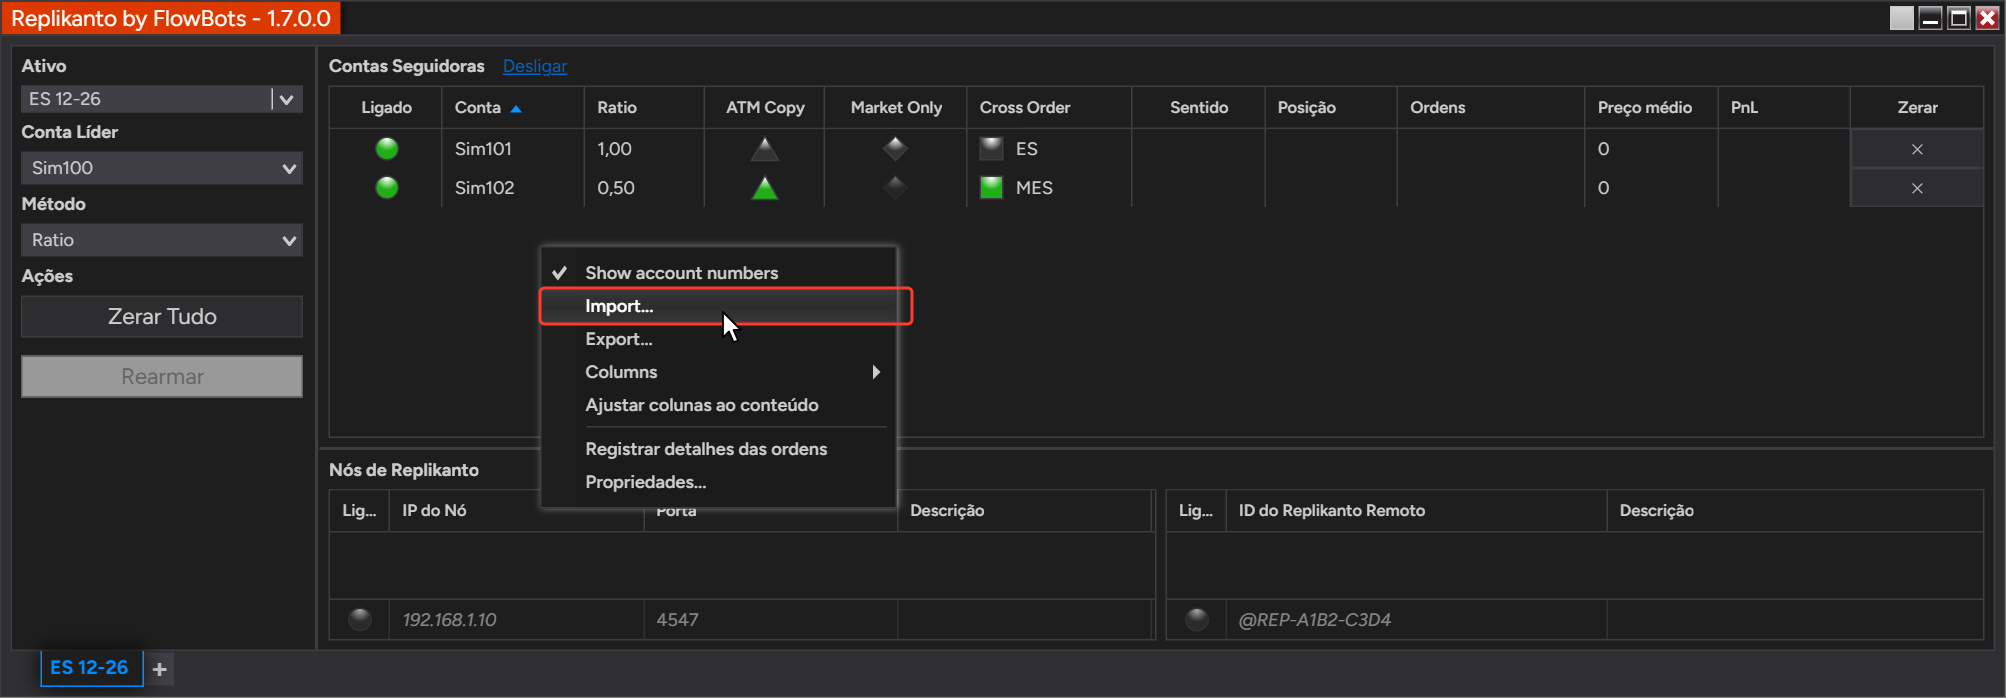Zero the Sim101 position with X
The image size is (2006, 698).
1917,149
